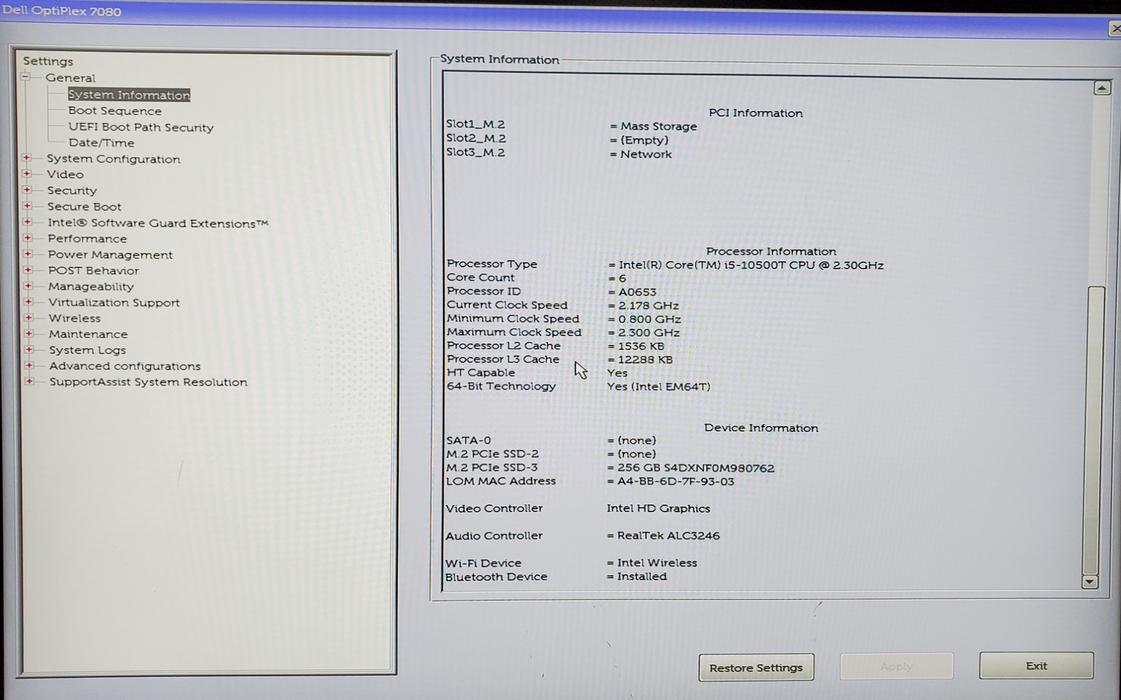Select SupportAssist System Resolution label

[x=148, y=382]
